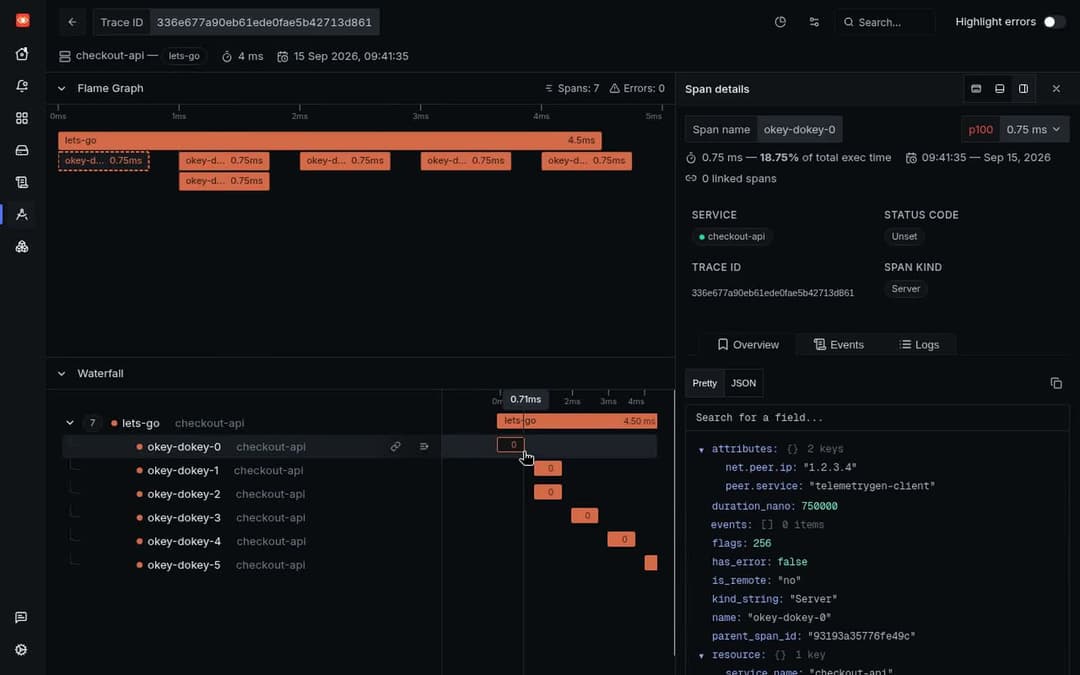This screenshot has height=675, width=1080.
Task: Click the Unset status code badge
Action: pyautogui.click(x=904, y=236)
